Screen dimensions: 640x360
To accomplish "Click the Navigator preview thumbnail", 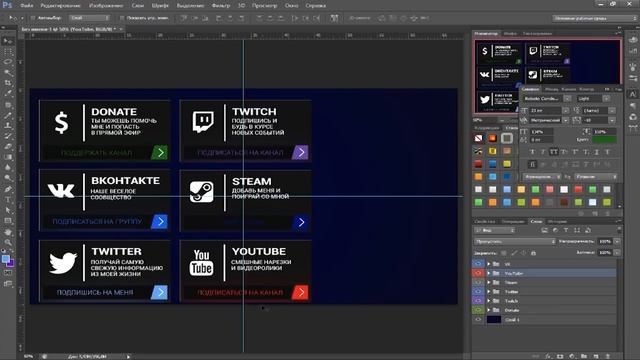I will (x=548, y=76).
